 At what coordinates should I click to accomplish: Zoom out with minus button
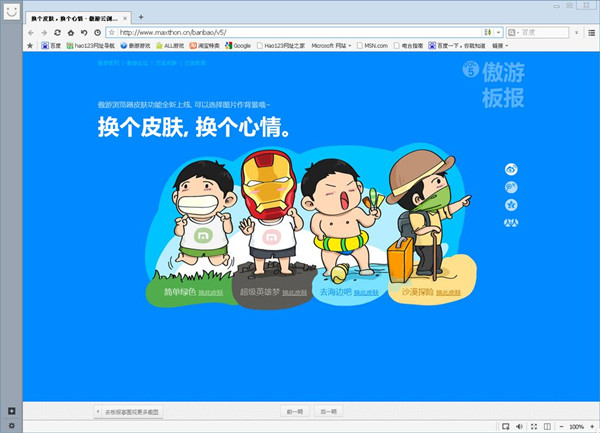[x=561, y=426]
